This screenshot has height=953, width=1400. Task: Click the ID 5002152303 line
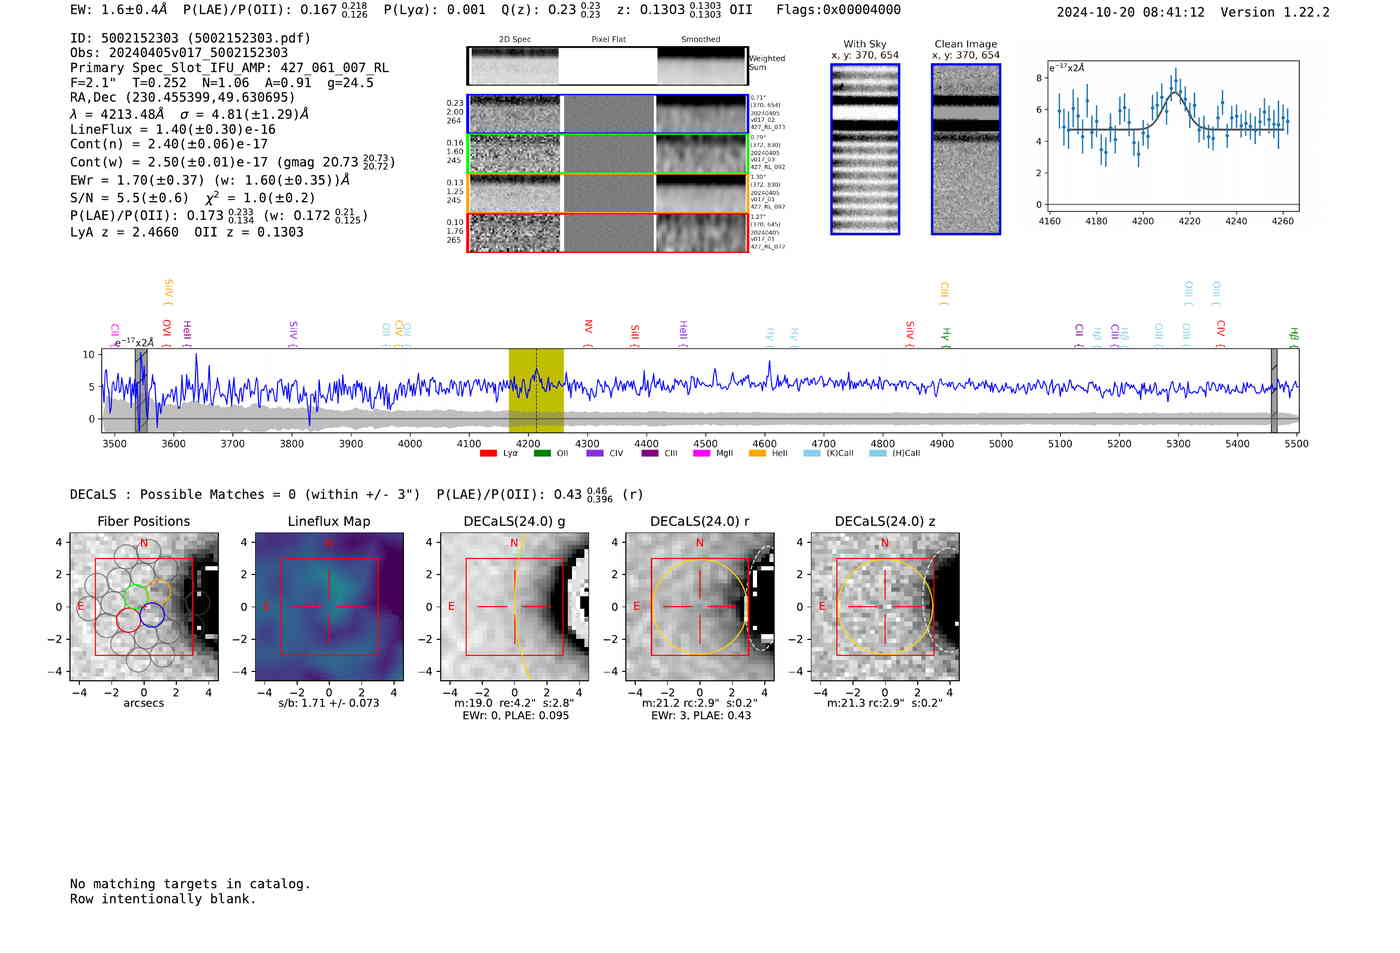point(190,38)
